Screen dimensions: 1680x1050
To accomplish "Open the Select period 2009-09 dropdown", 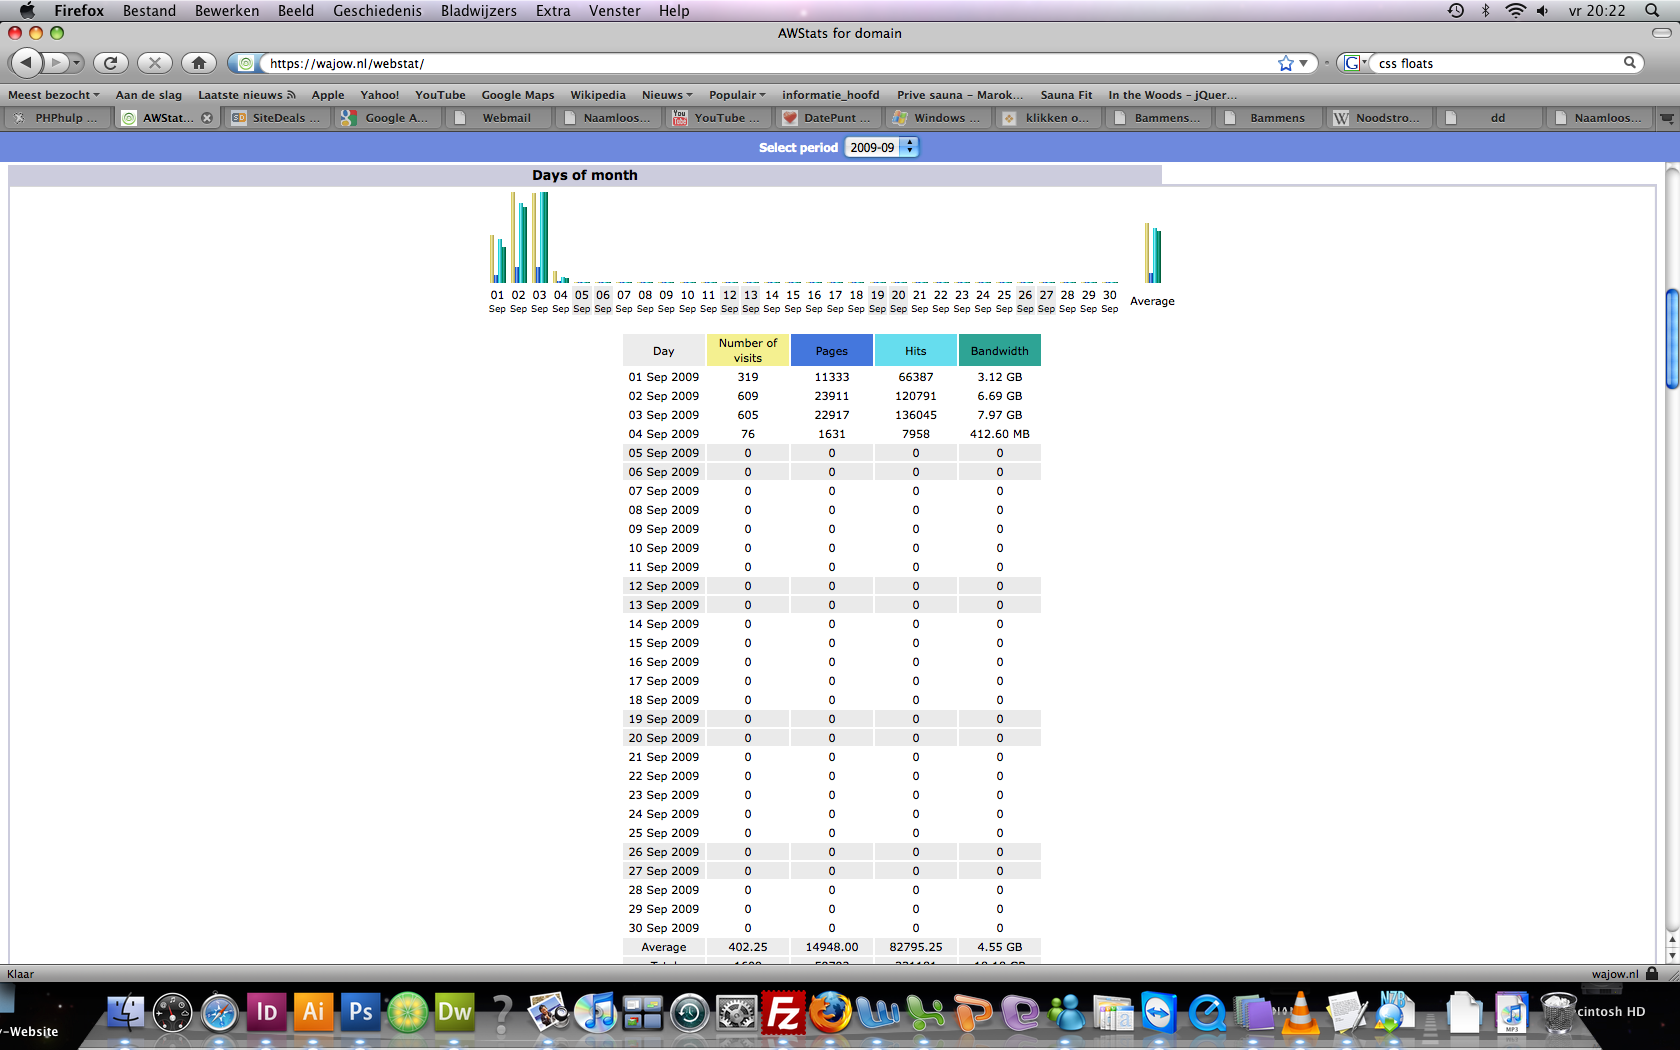I will click(x=882, y=147).
